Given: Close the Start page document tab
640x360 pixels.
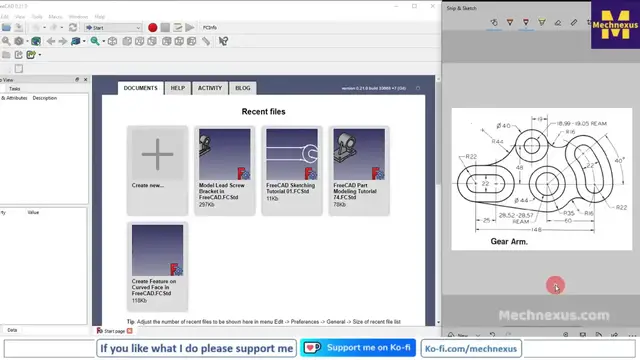Looking at the screenshot, I should pyautogui.click(x=129, y=331).
